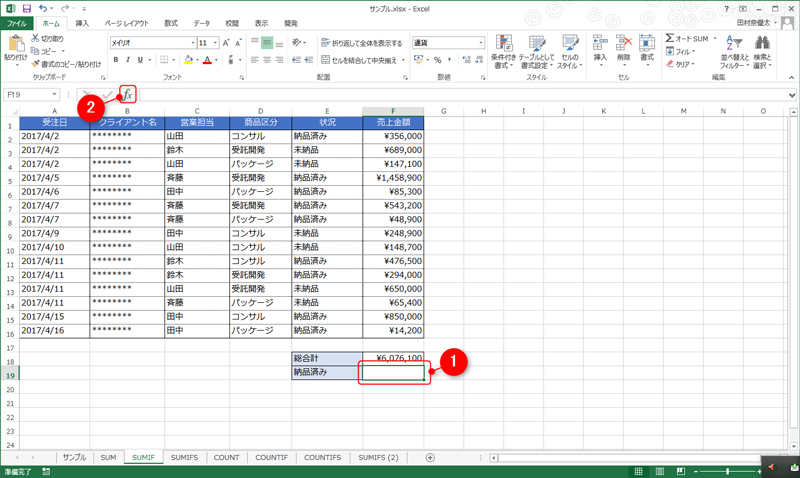Toggle Middle vertical alignment
The image size is (800, 478).
coord(267,43)
